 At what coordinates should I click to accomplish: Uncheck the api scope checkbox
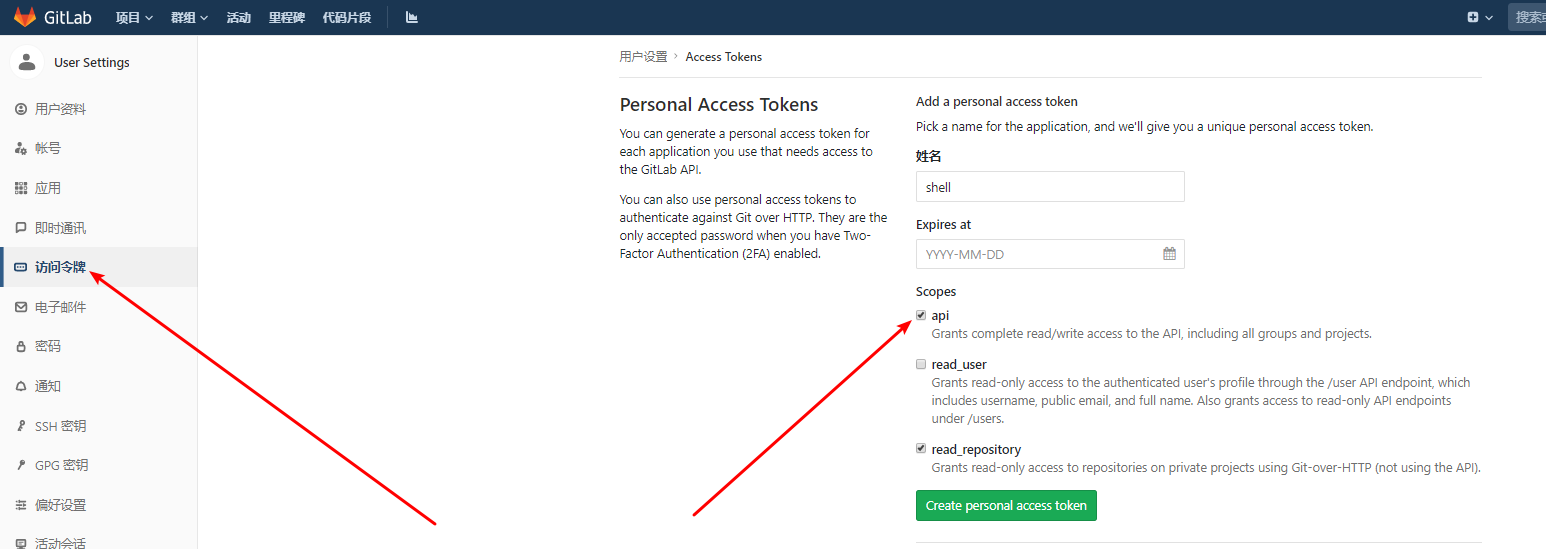921,315
